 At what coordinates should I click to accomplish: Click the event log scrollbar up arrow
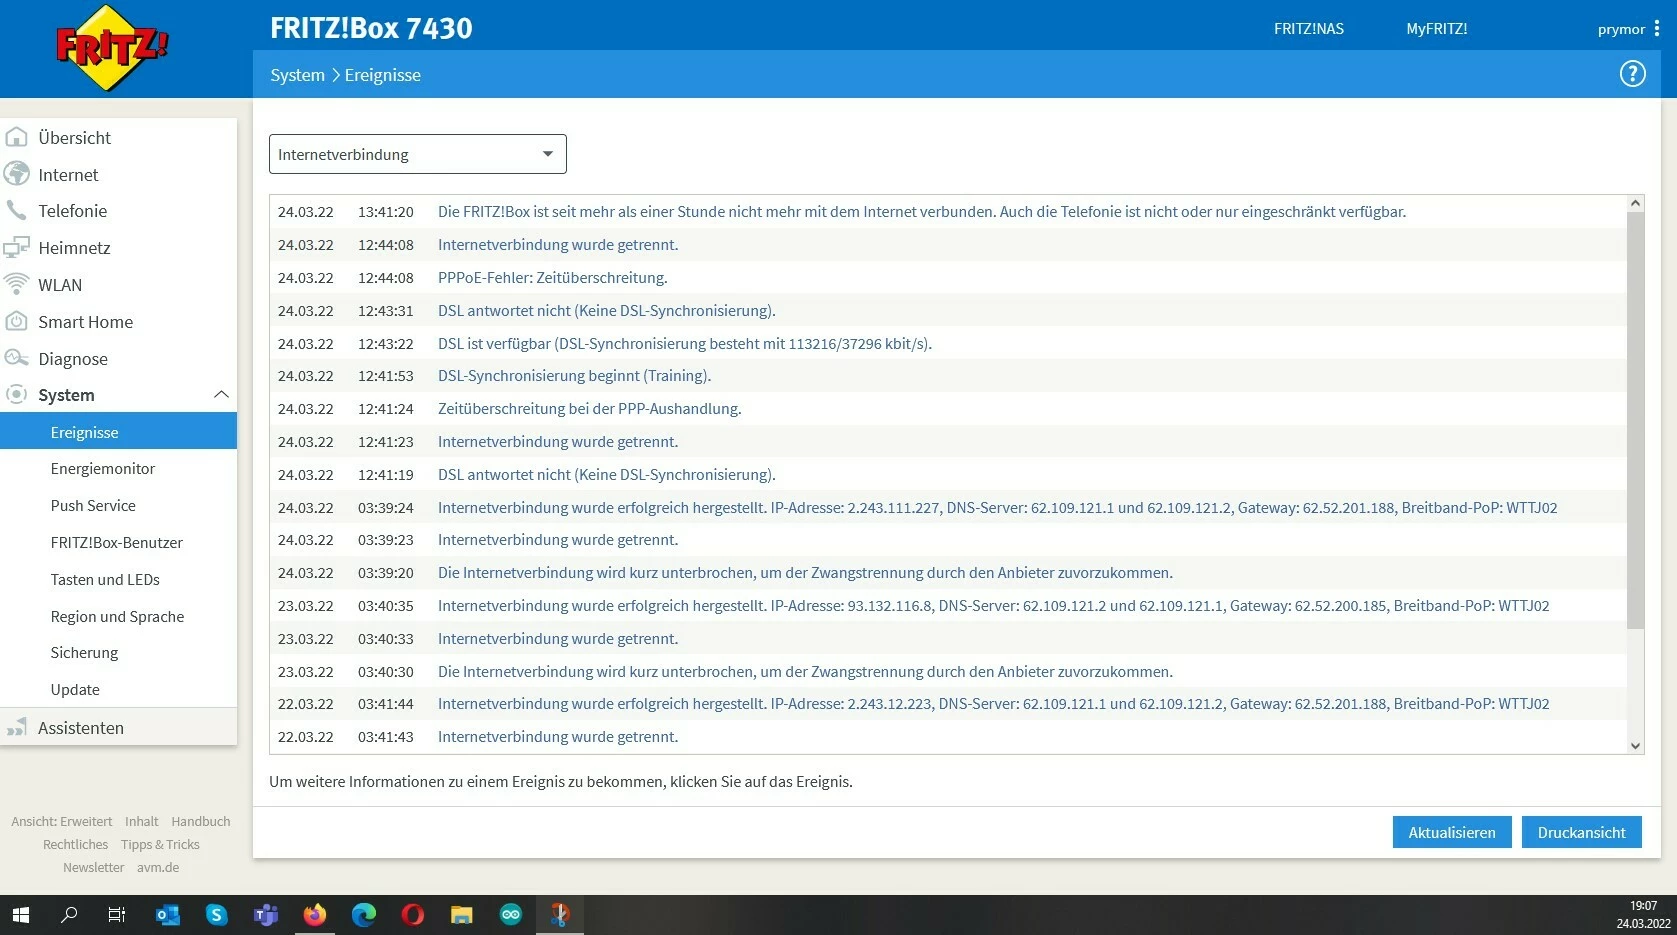point(1635,203)
